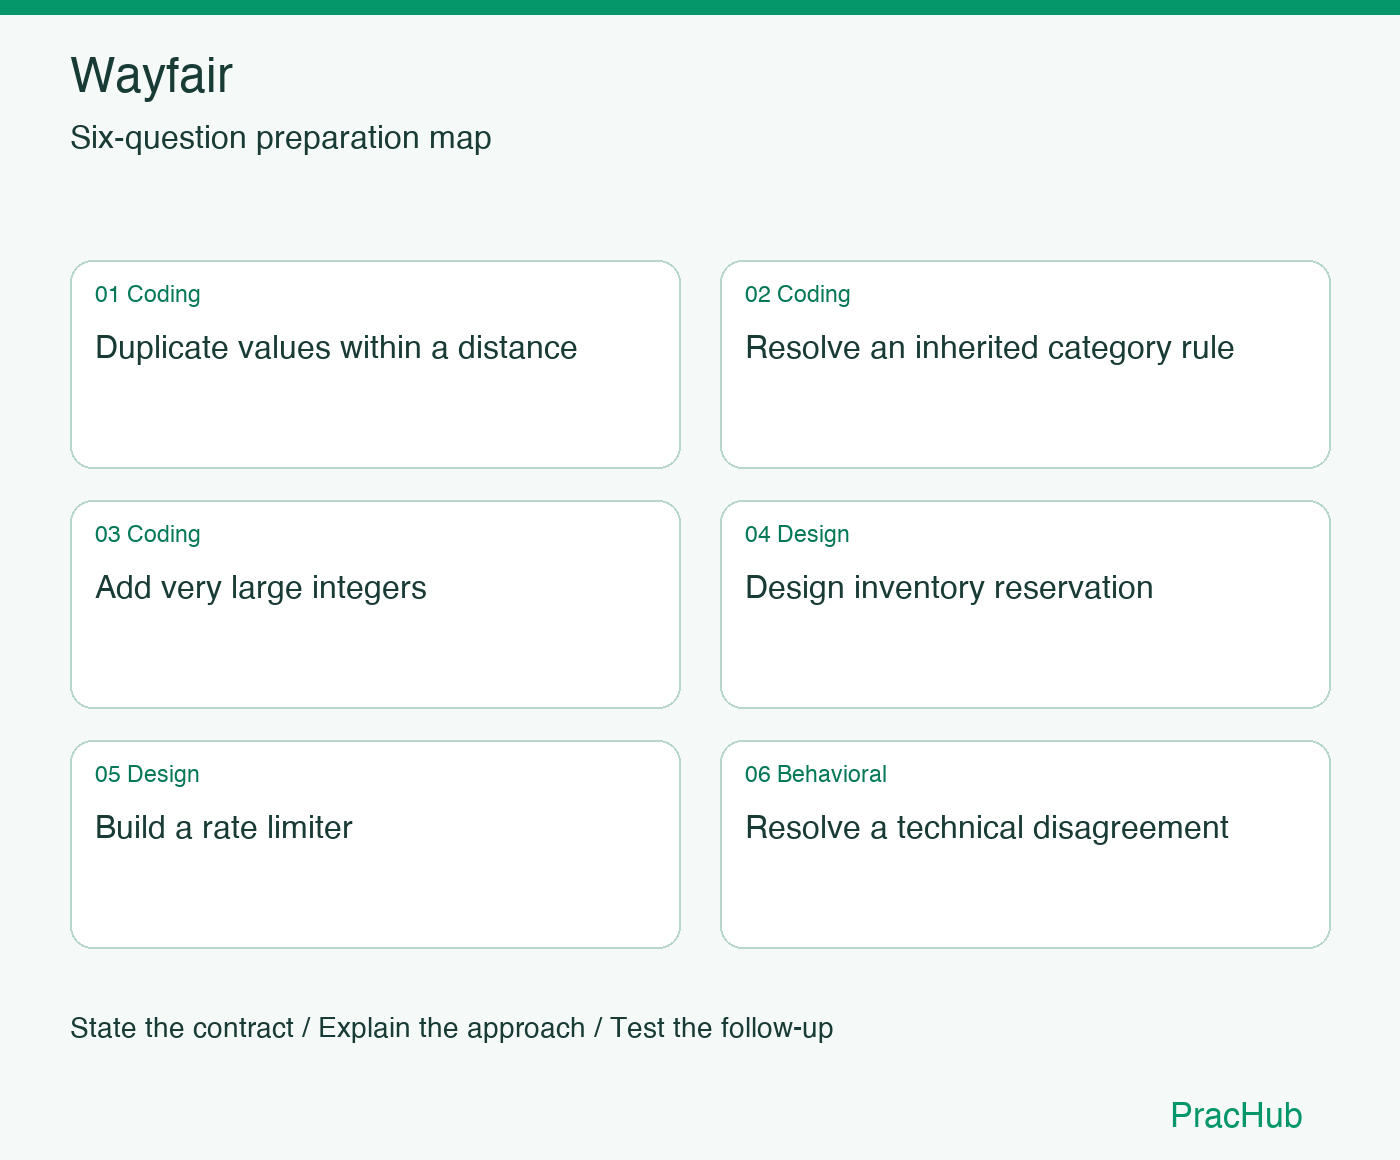Image resolution: width=1400 pixels, height=1160 pixels.
Task: Click the '04 Design' label
Action: point(797,534)
